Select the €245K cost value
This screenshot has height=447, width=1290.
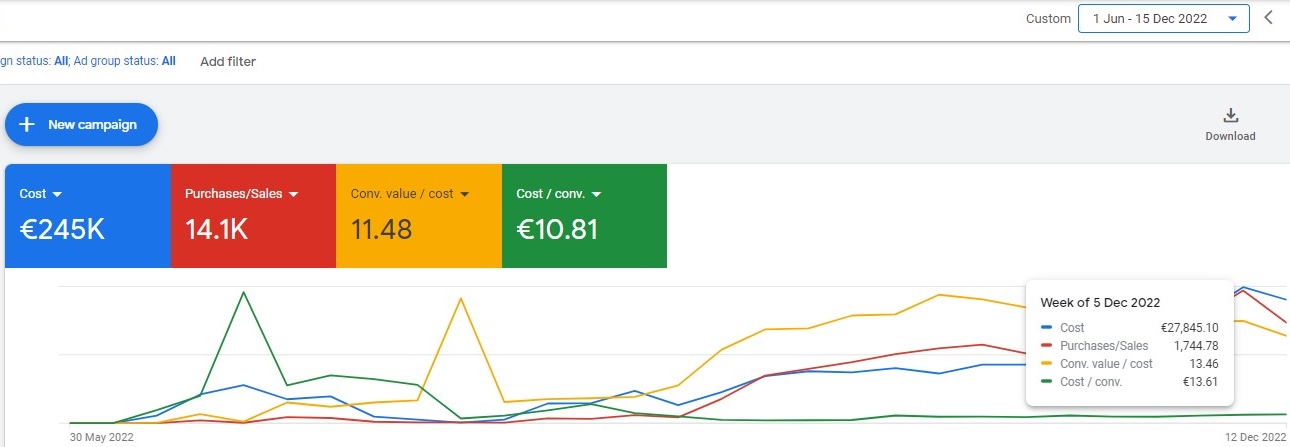tap(62, 230)
